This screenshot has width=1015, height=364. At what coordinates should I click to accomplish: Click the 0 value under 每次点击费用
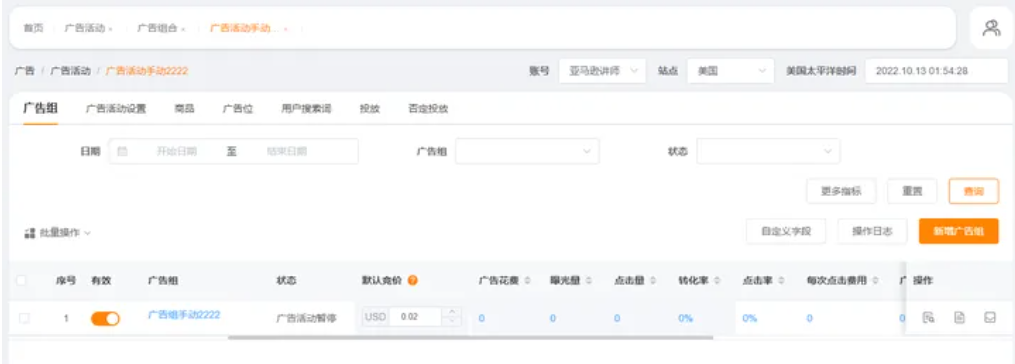coord(809,318)
